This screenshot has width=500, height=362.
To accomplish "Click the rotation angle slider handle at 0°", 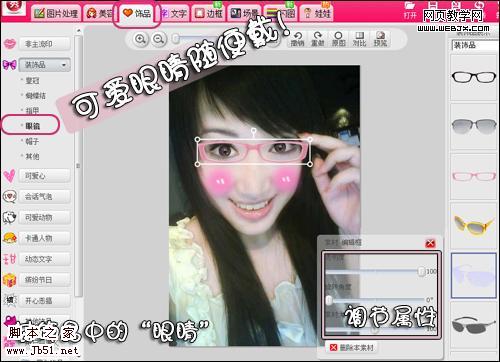I will click(329, 300).
